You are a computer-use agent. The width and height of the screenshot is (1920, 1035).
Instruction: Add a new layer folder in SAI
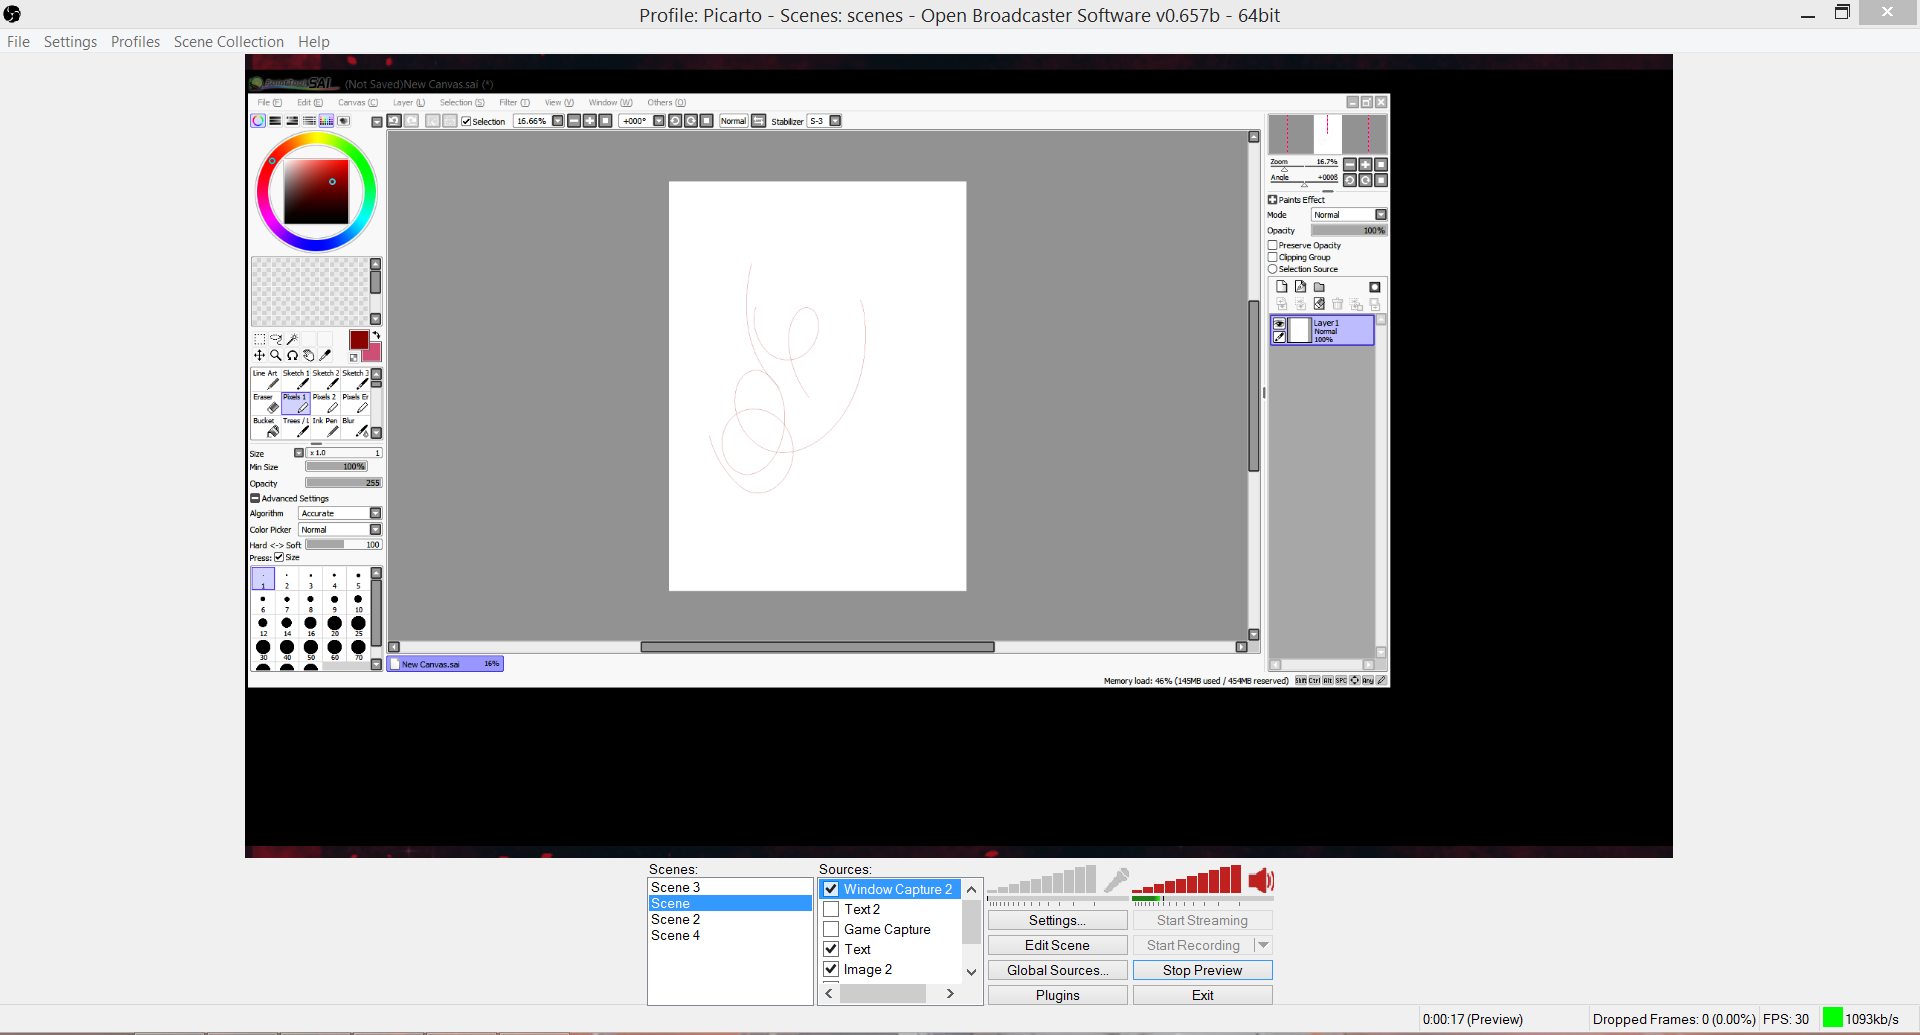coord(1319,287)
